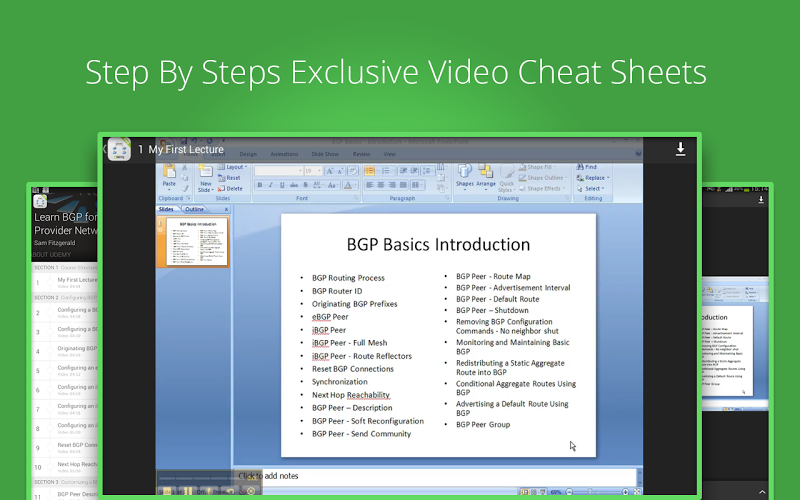The image size is (800, 500).
Task: Toggle the Bullets list button
Action: coord(370,171)
